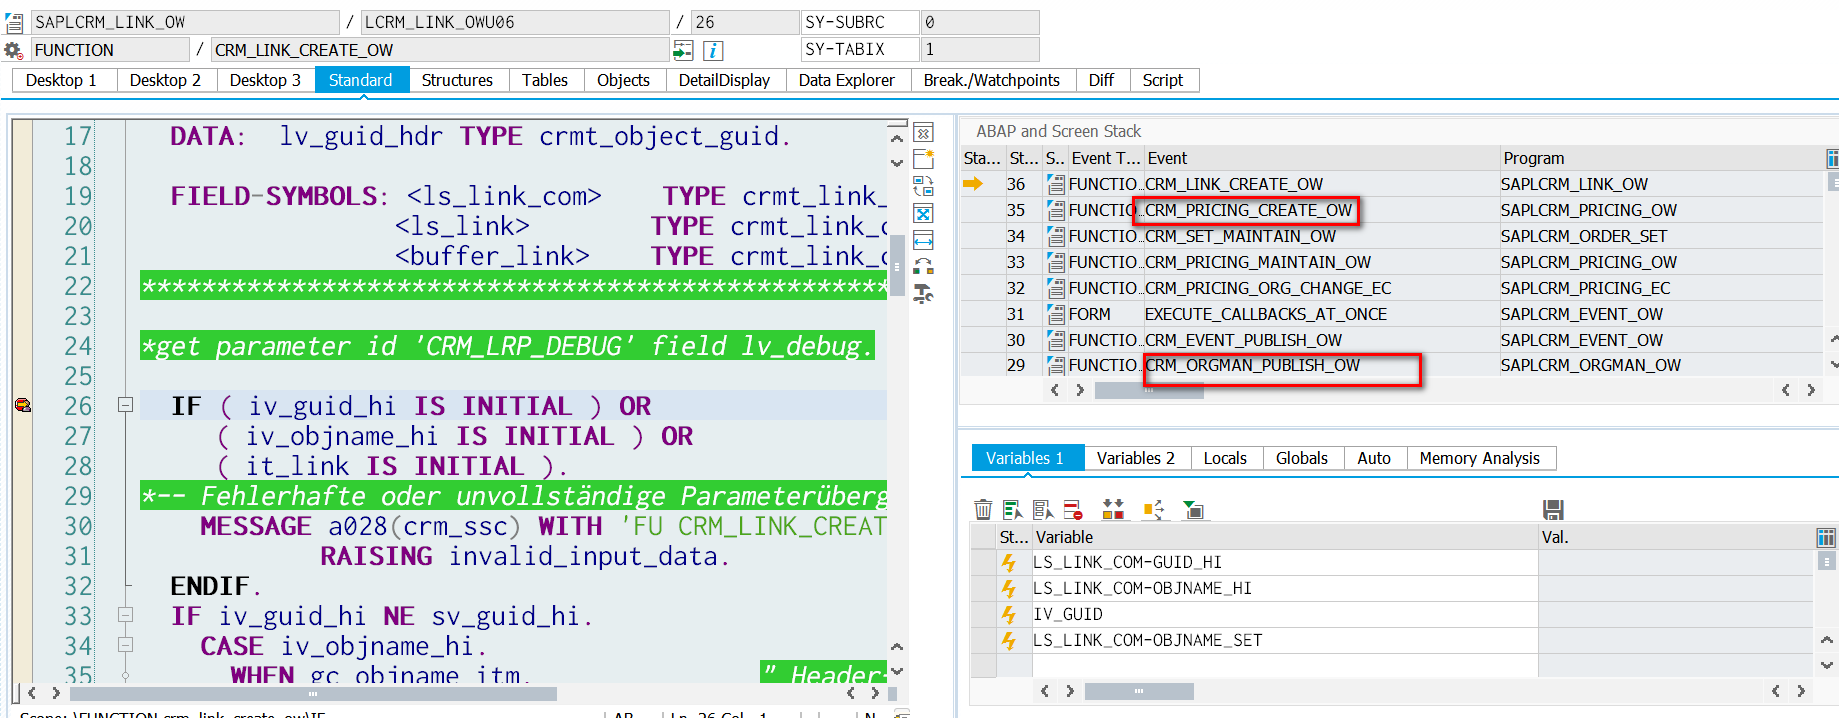Collapse the IF block at line 26
The image size is (1839, 718).
(125, 405)
